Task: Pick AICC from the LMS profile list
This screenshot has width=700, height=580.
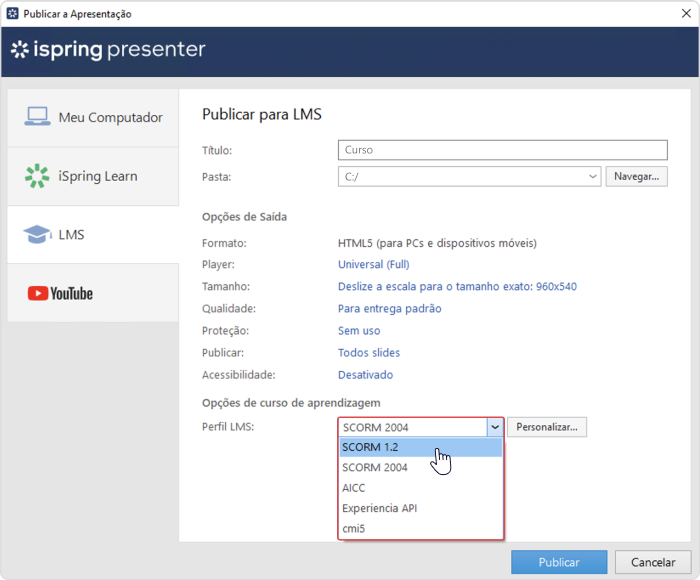Action: pyautogui.click(x=421, y=488)
